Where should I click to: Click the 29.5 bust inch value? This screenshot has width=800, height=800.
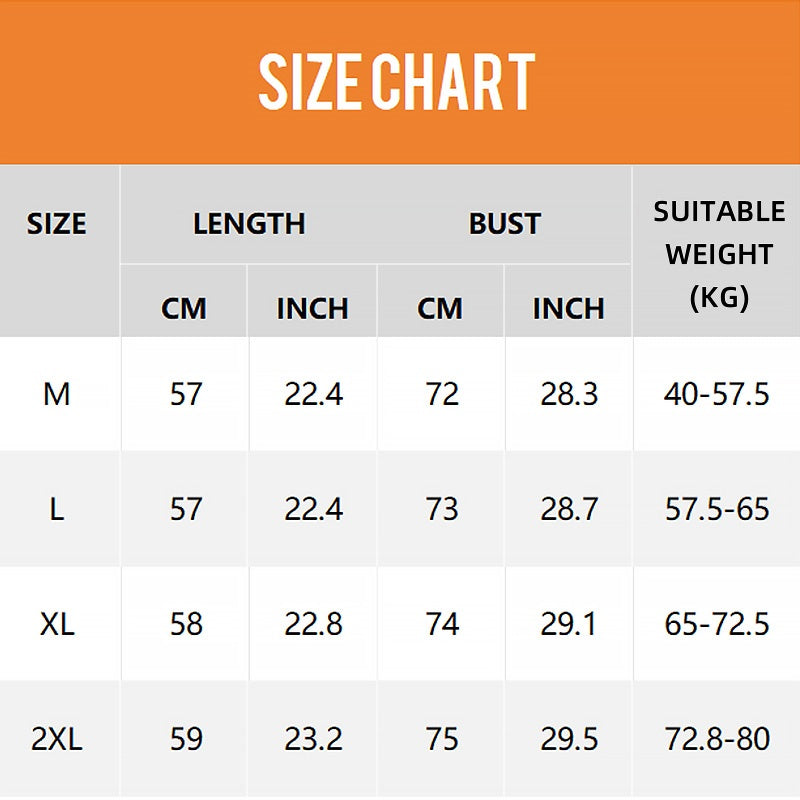point(569,739)
